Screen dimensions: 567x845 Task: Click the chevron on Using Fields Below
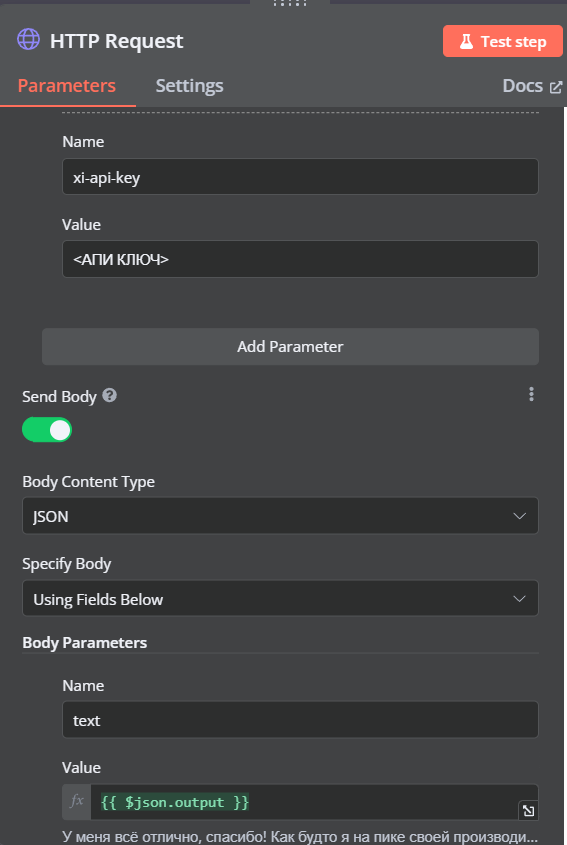point(519,599)
